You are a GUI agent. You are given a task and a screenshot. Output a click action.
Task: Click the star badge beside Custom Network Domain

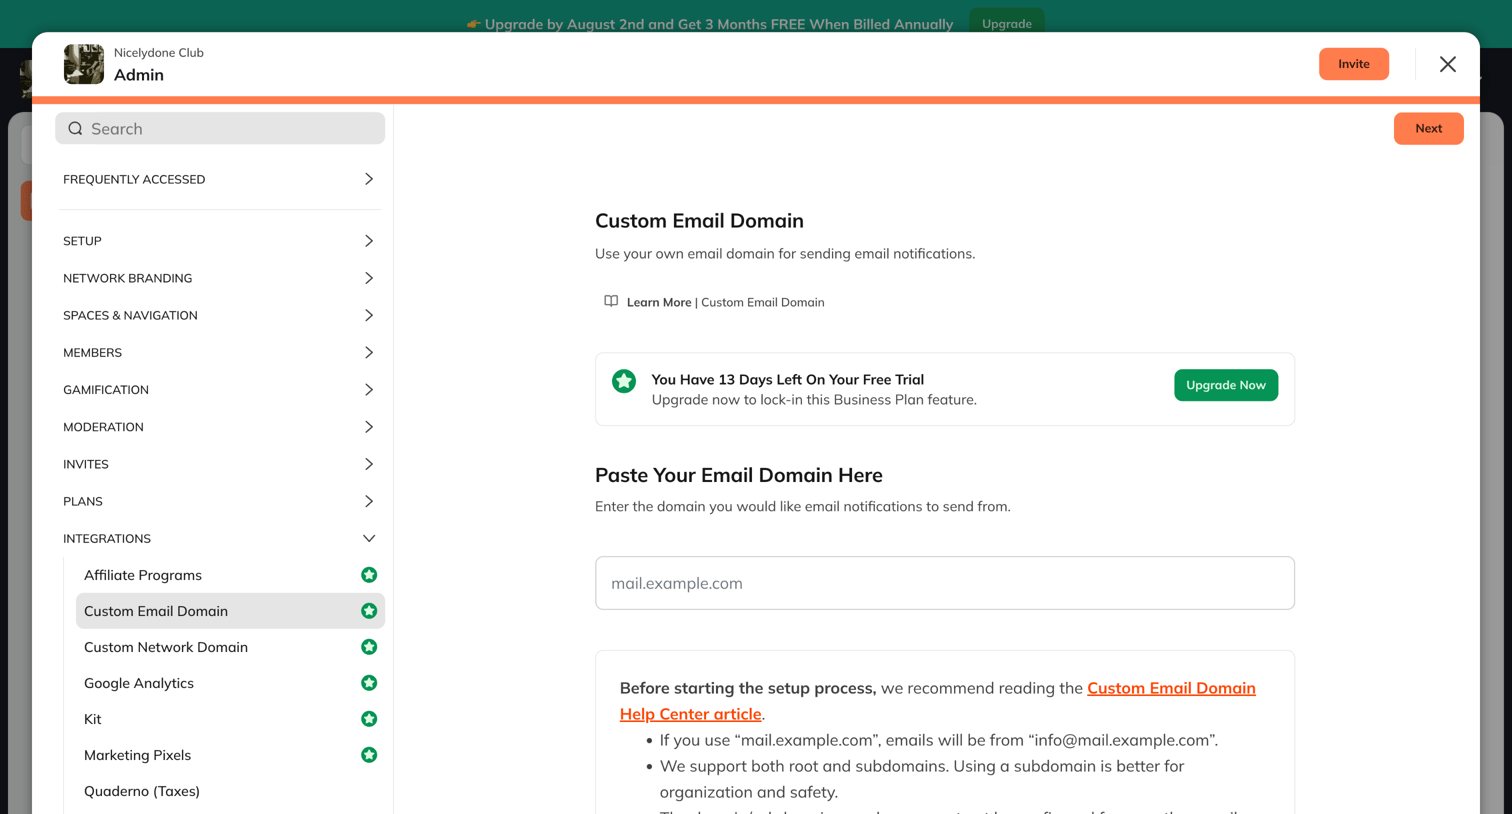[x=369, y=647]
